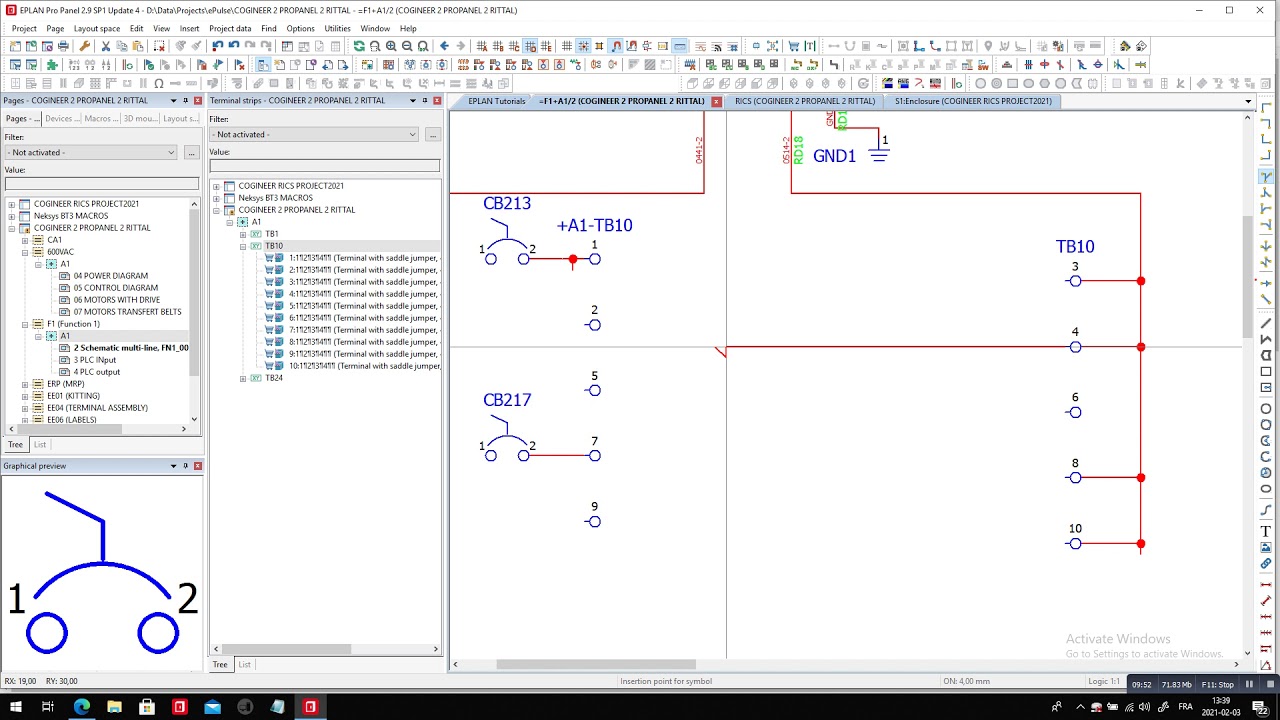The height and width of the screenshot is (720, 1280).
Task: Expand the CA1 node in Pages tree
Action: coord(25,240)
